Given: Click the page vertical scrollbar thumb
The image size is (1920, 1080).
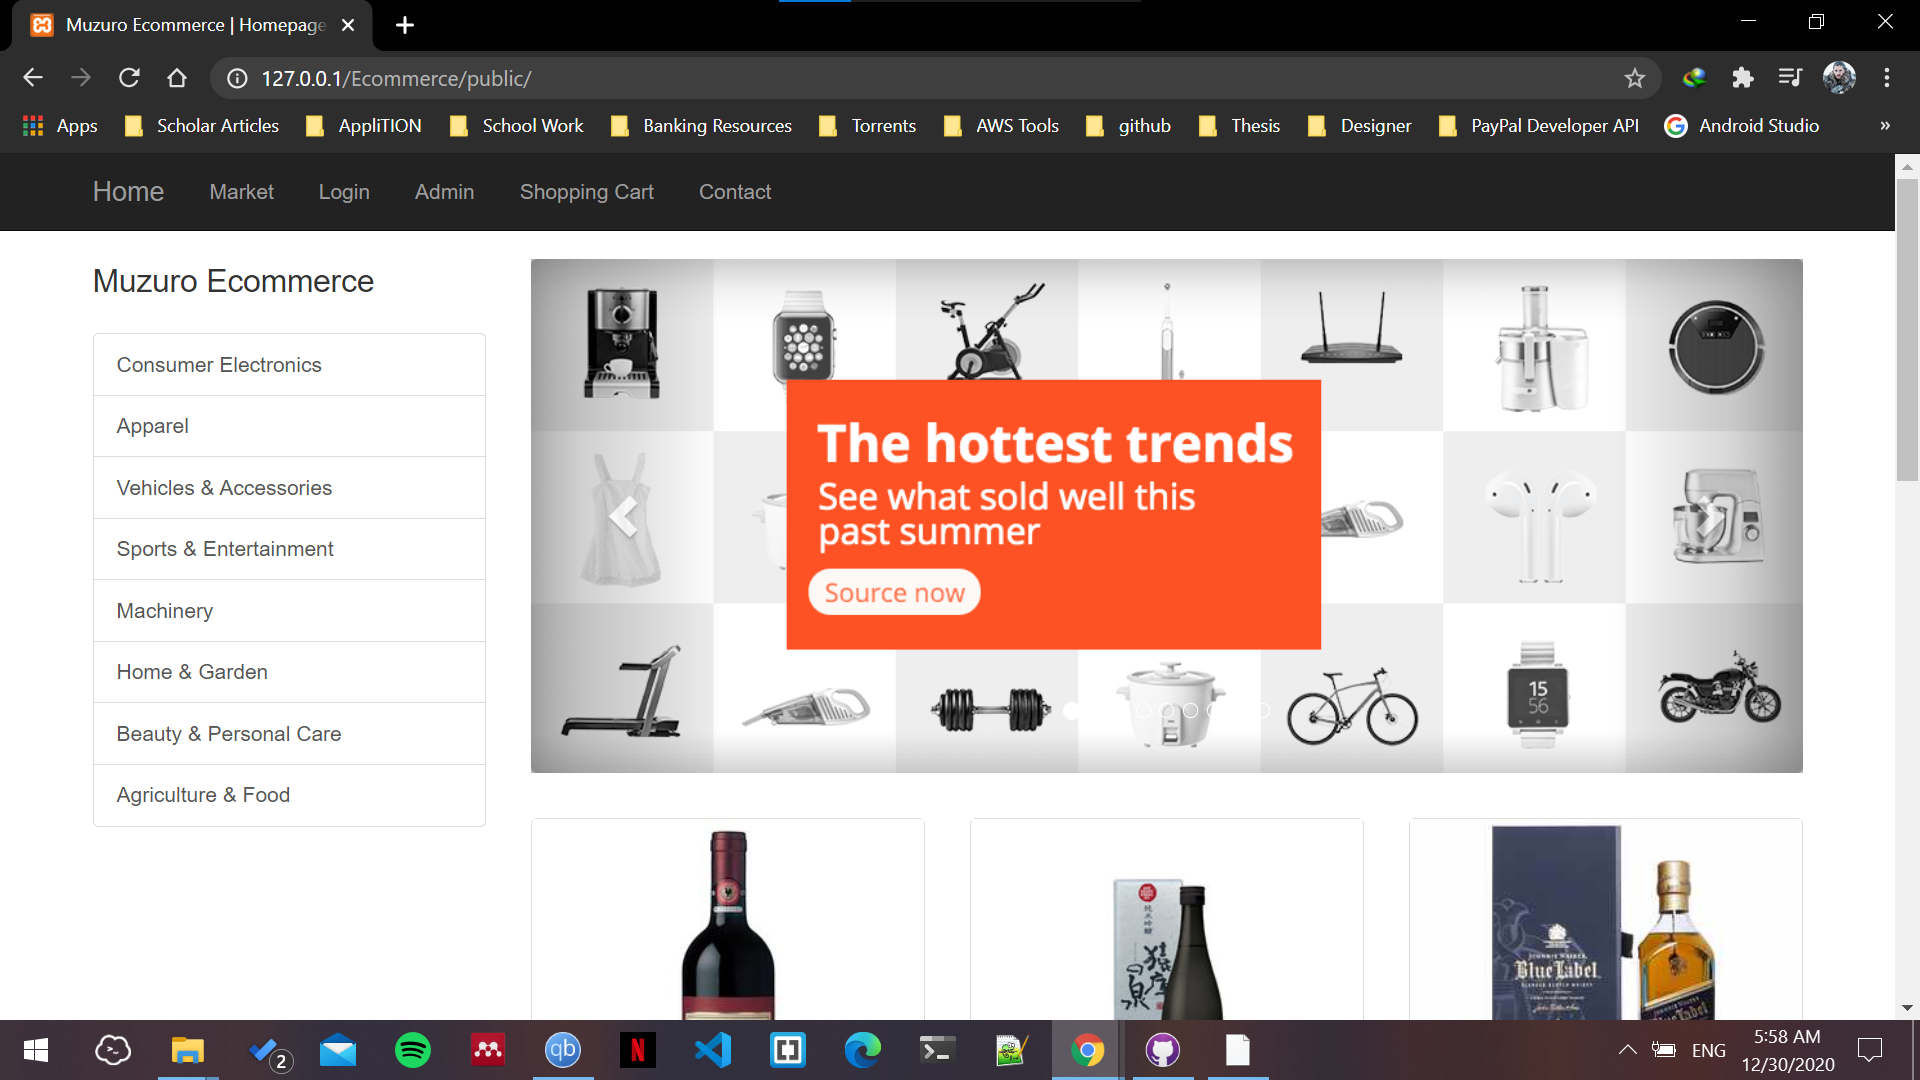Looking at the screenshot, I should click(x=1906, y=330).
